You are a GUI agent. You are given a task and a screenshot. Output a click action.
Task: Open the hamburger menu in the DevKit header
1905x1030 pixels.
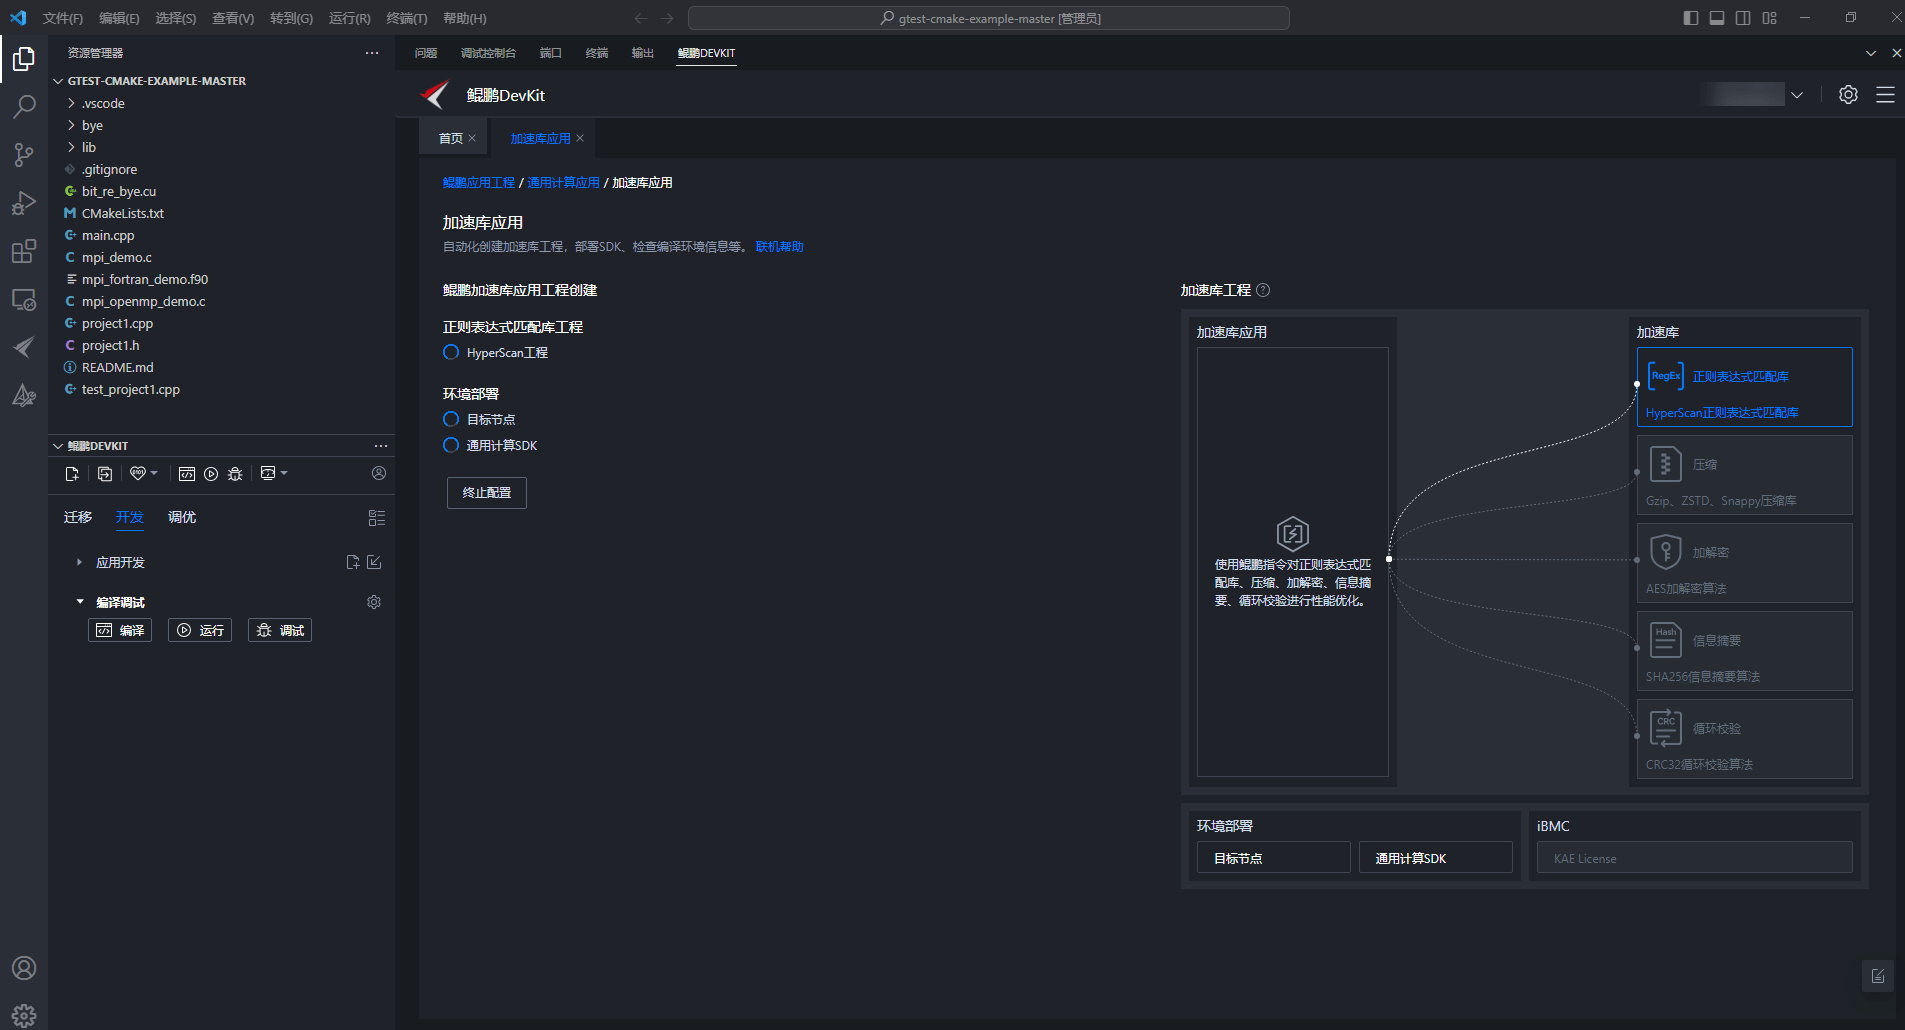tap(1885, 95)
